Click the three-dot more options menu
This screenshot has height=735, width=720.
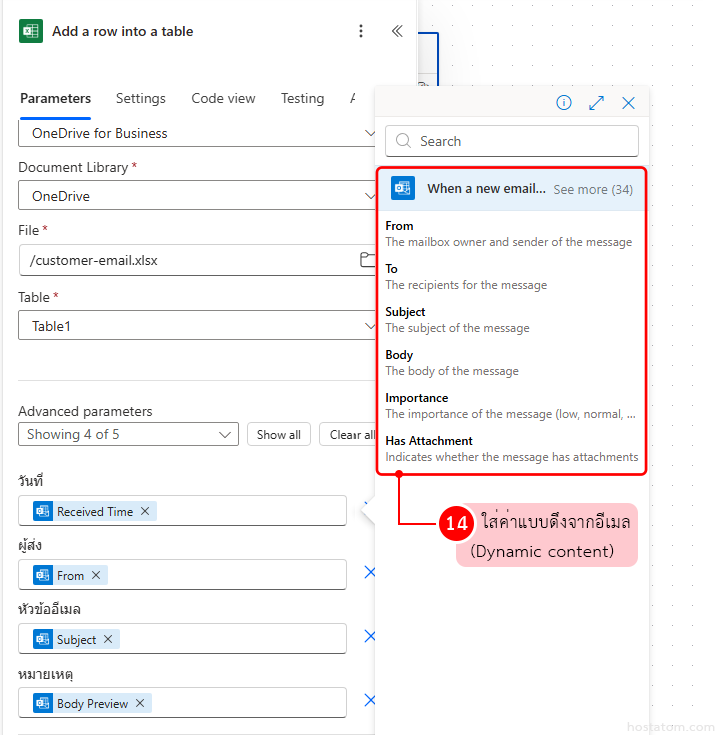tap(361, 31)
